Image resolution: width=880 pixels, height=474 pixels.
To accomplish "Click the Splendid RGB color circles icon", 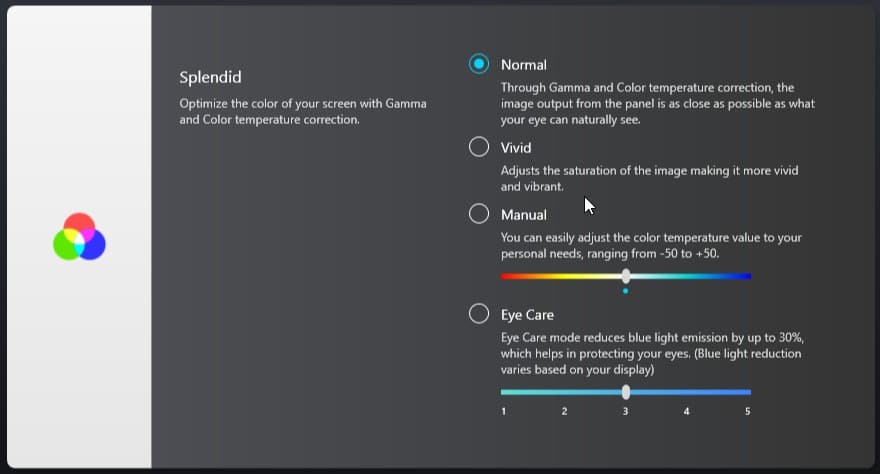I will coord(79,238).
